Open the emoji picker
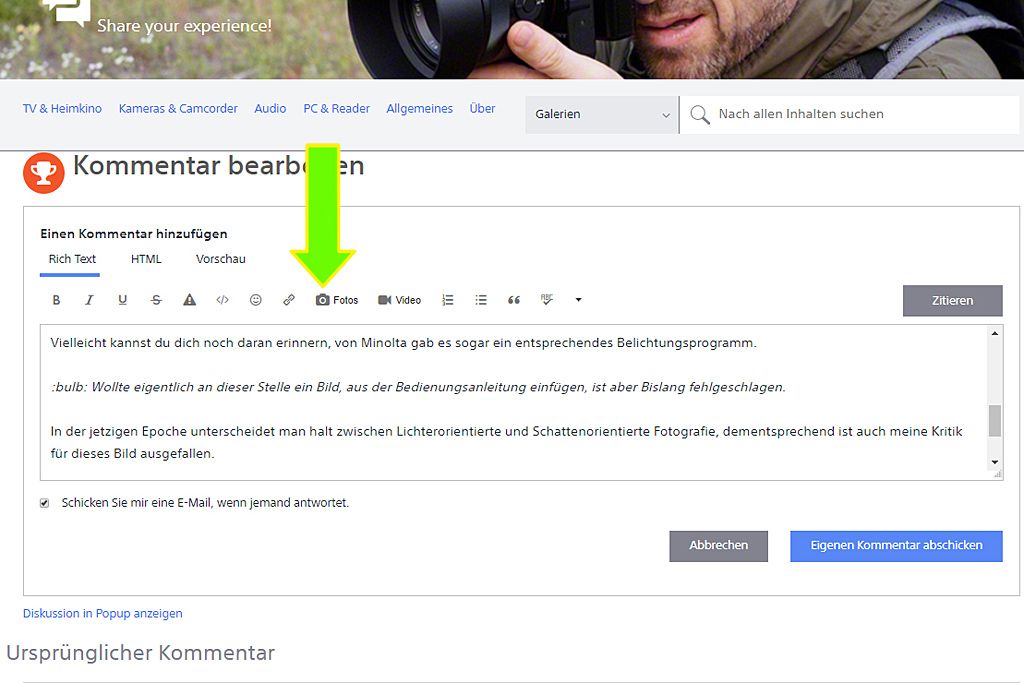1024x683 pixels. [x=256, y=299]
